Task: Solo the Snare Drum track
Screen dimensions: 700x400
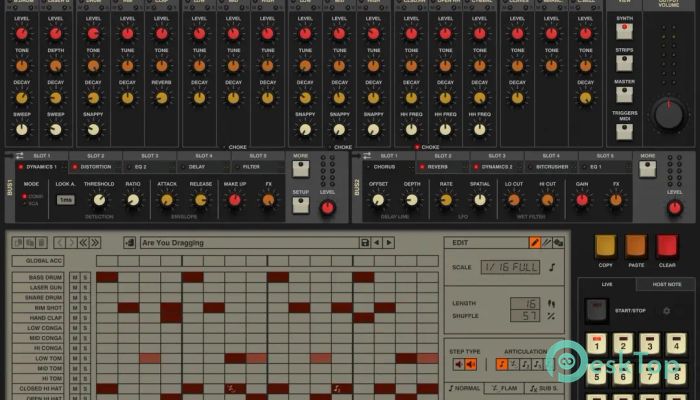Action: 85,297
